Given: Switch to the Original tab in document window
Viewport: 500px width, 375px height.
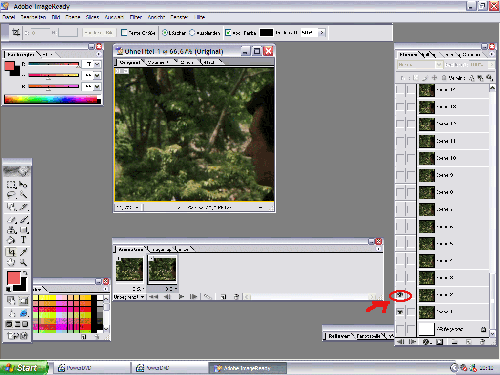Looking at the screenshot, I should 129,62.
